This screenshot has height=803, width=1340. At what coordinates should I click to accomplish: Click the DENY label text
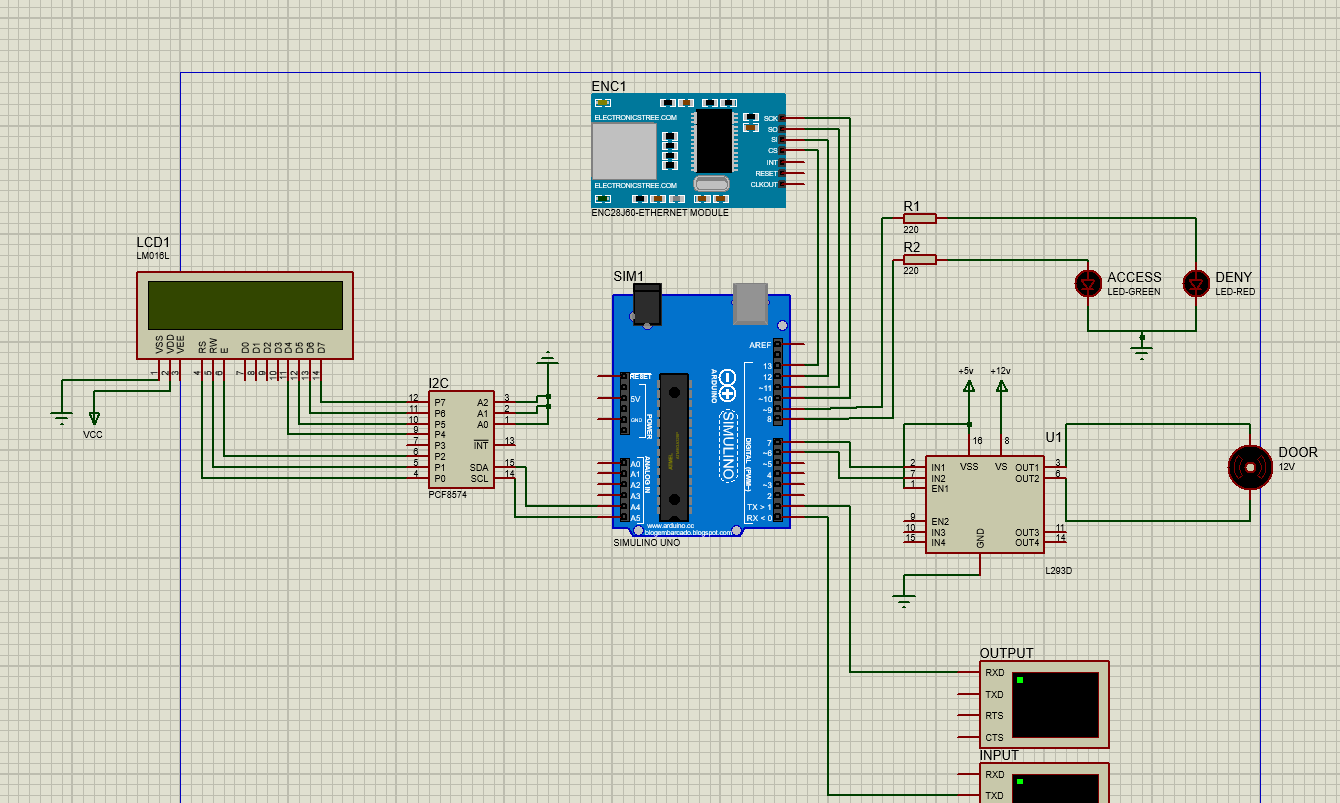tap(1233, 277)
